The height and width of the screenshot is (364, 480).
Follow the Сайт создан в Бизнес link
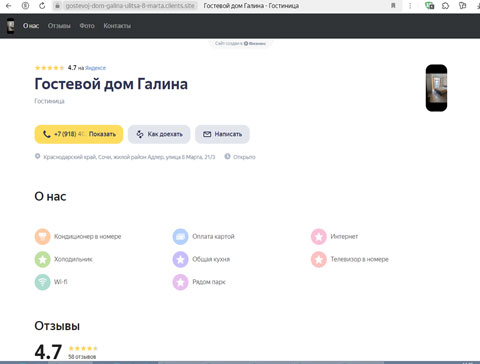click(x=240, y=43)
